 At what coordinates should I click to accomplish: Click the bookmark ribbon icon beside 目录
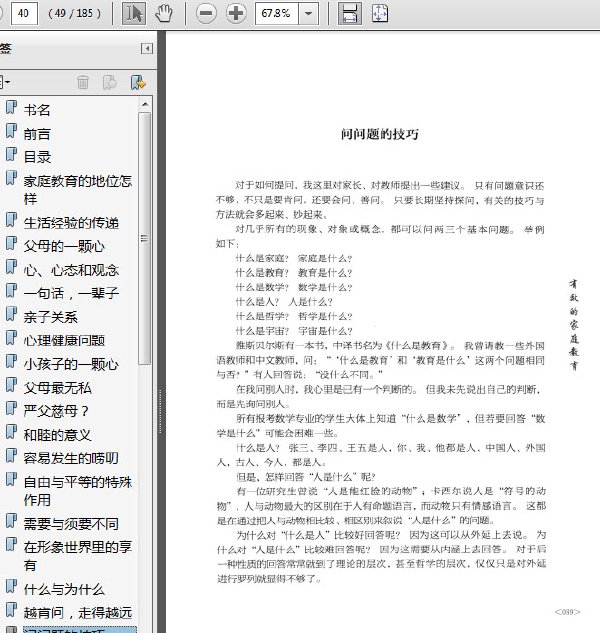coord(12,154)
